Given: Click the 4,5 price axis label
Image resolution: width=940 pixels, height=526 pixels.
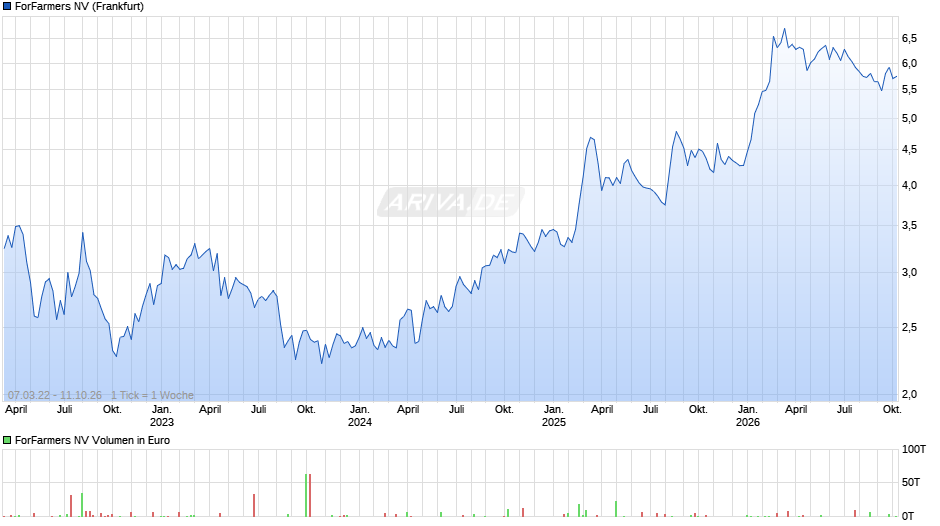Looking at the screenshot, I should tap(909, 150).
